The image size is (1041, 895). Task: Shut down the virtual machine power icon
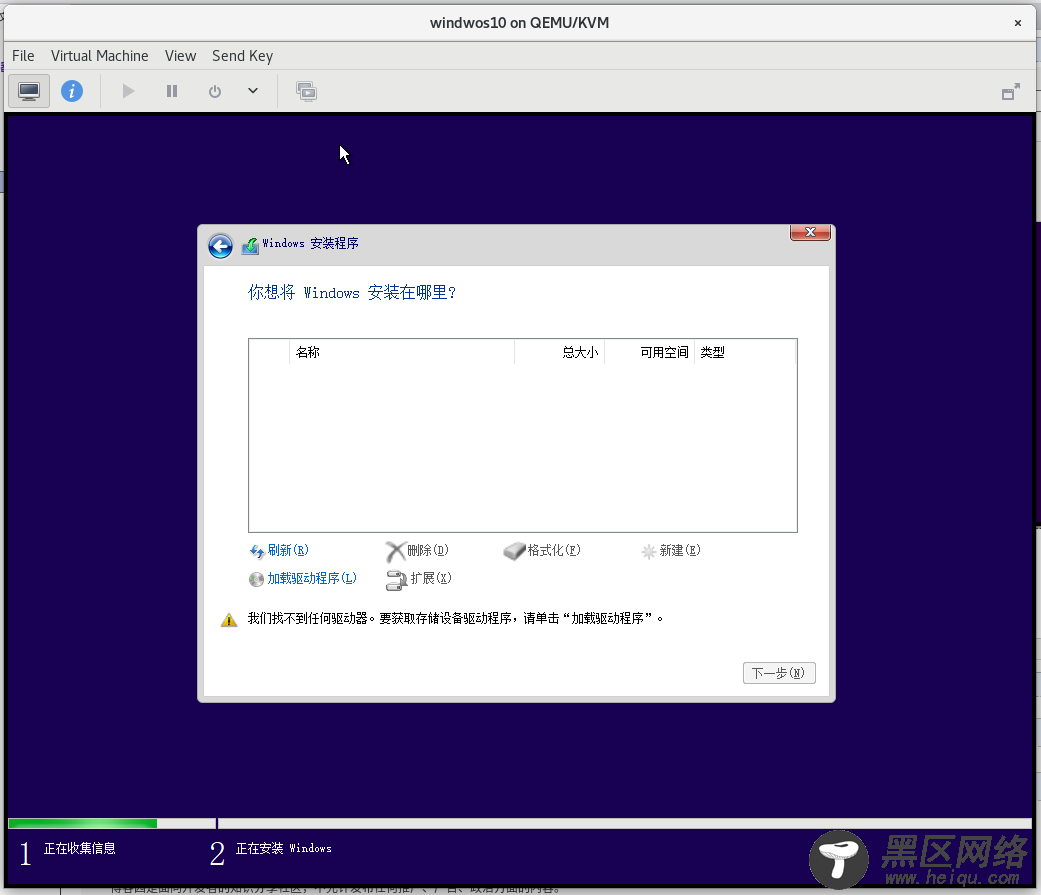click(214, 91)
